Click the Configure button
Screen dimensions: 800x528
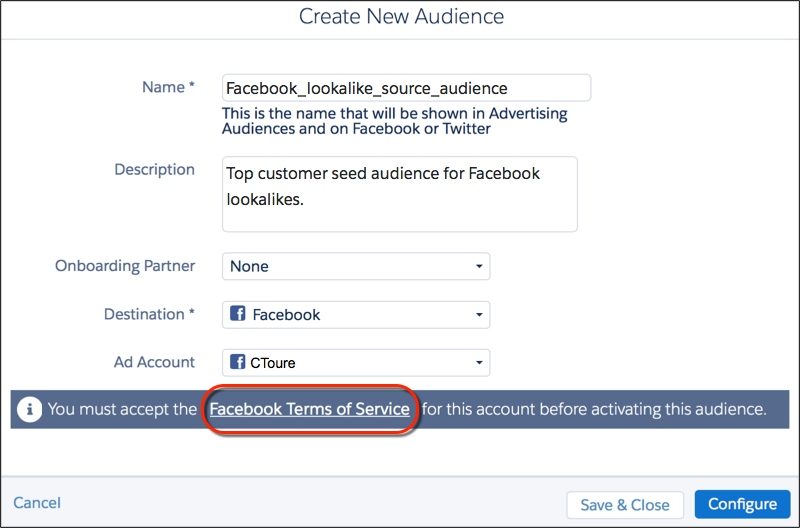(x=742, y=504)
